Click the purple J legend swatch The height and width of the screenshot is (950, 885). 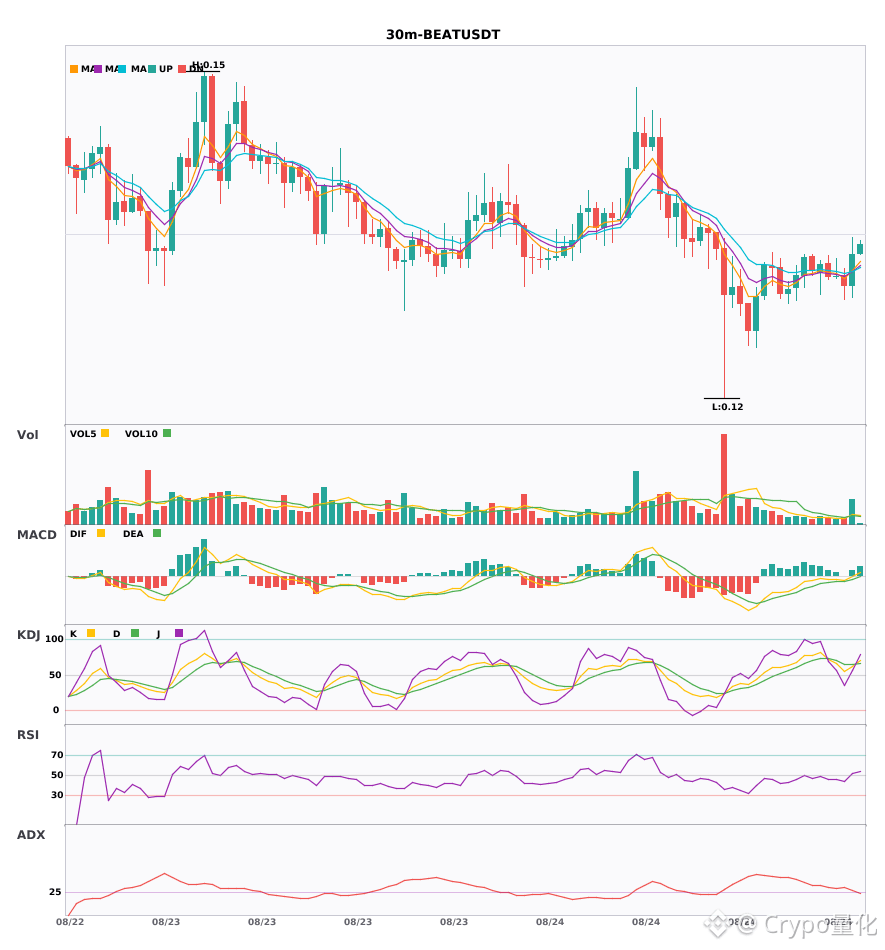click(179, 633)
